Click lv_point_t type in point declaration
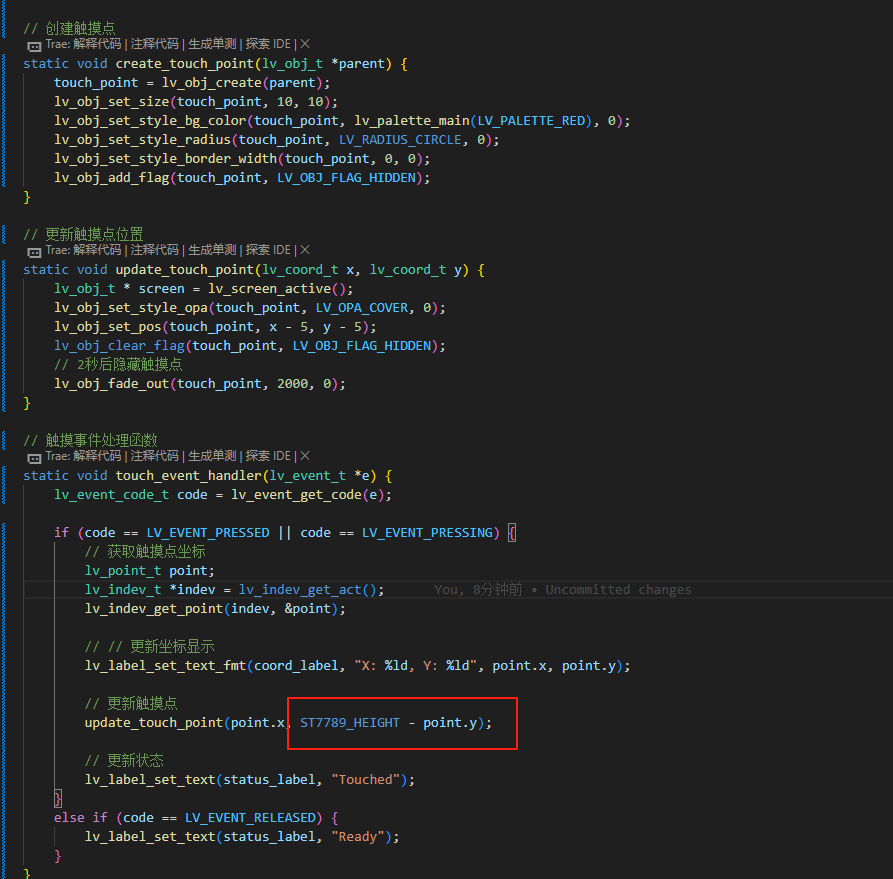The width and height of the screenshot is (893, 879). coord(123,571)
